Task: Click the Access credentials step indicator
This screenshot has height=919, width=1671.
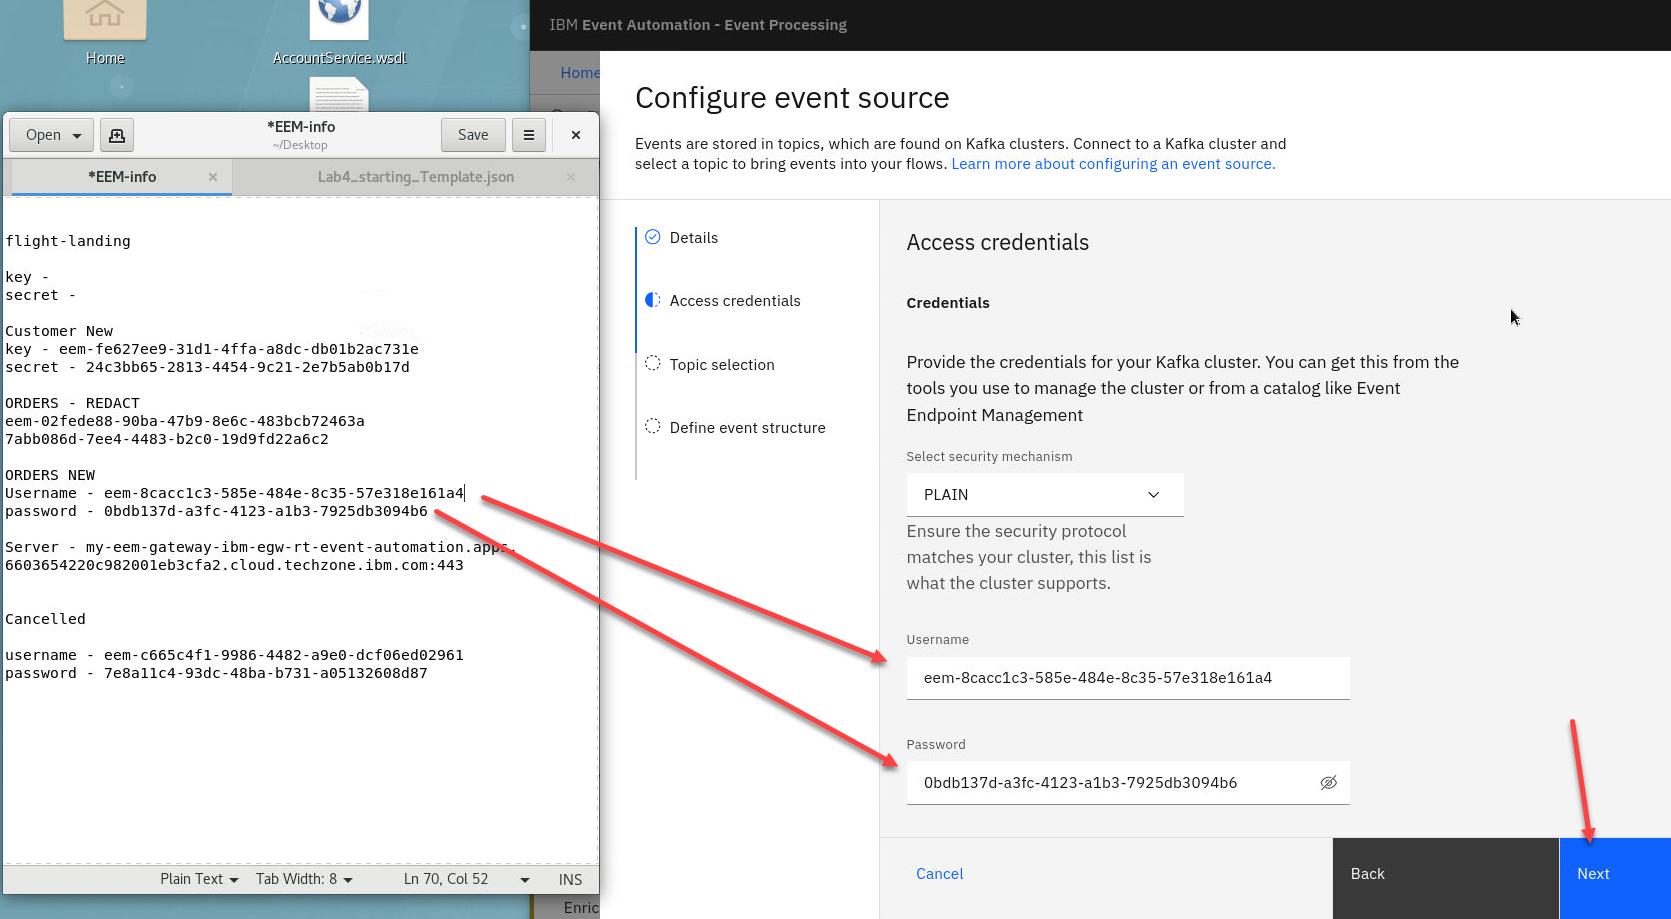Action: tap(734, 301)
